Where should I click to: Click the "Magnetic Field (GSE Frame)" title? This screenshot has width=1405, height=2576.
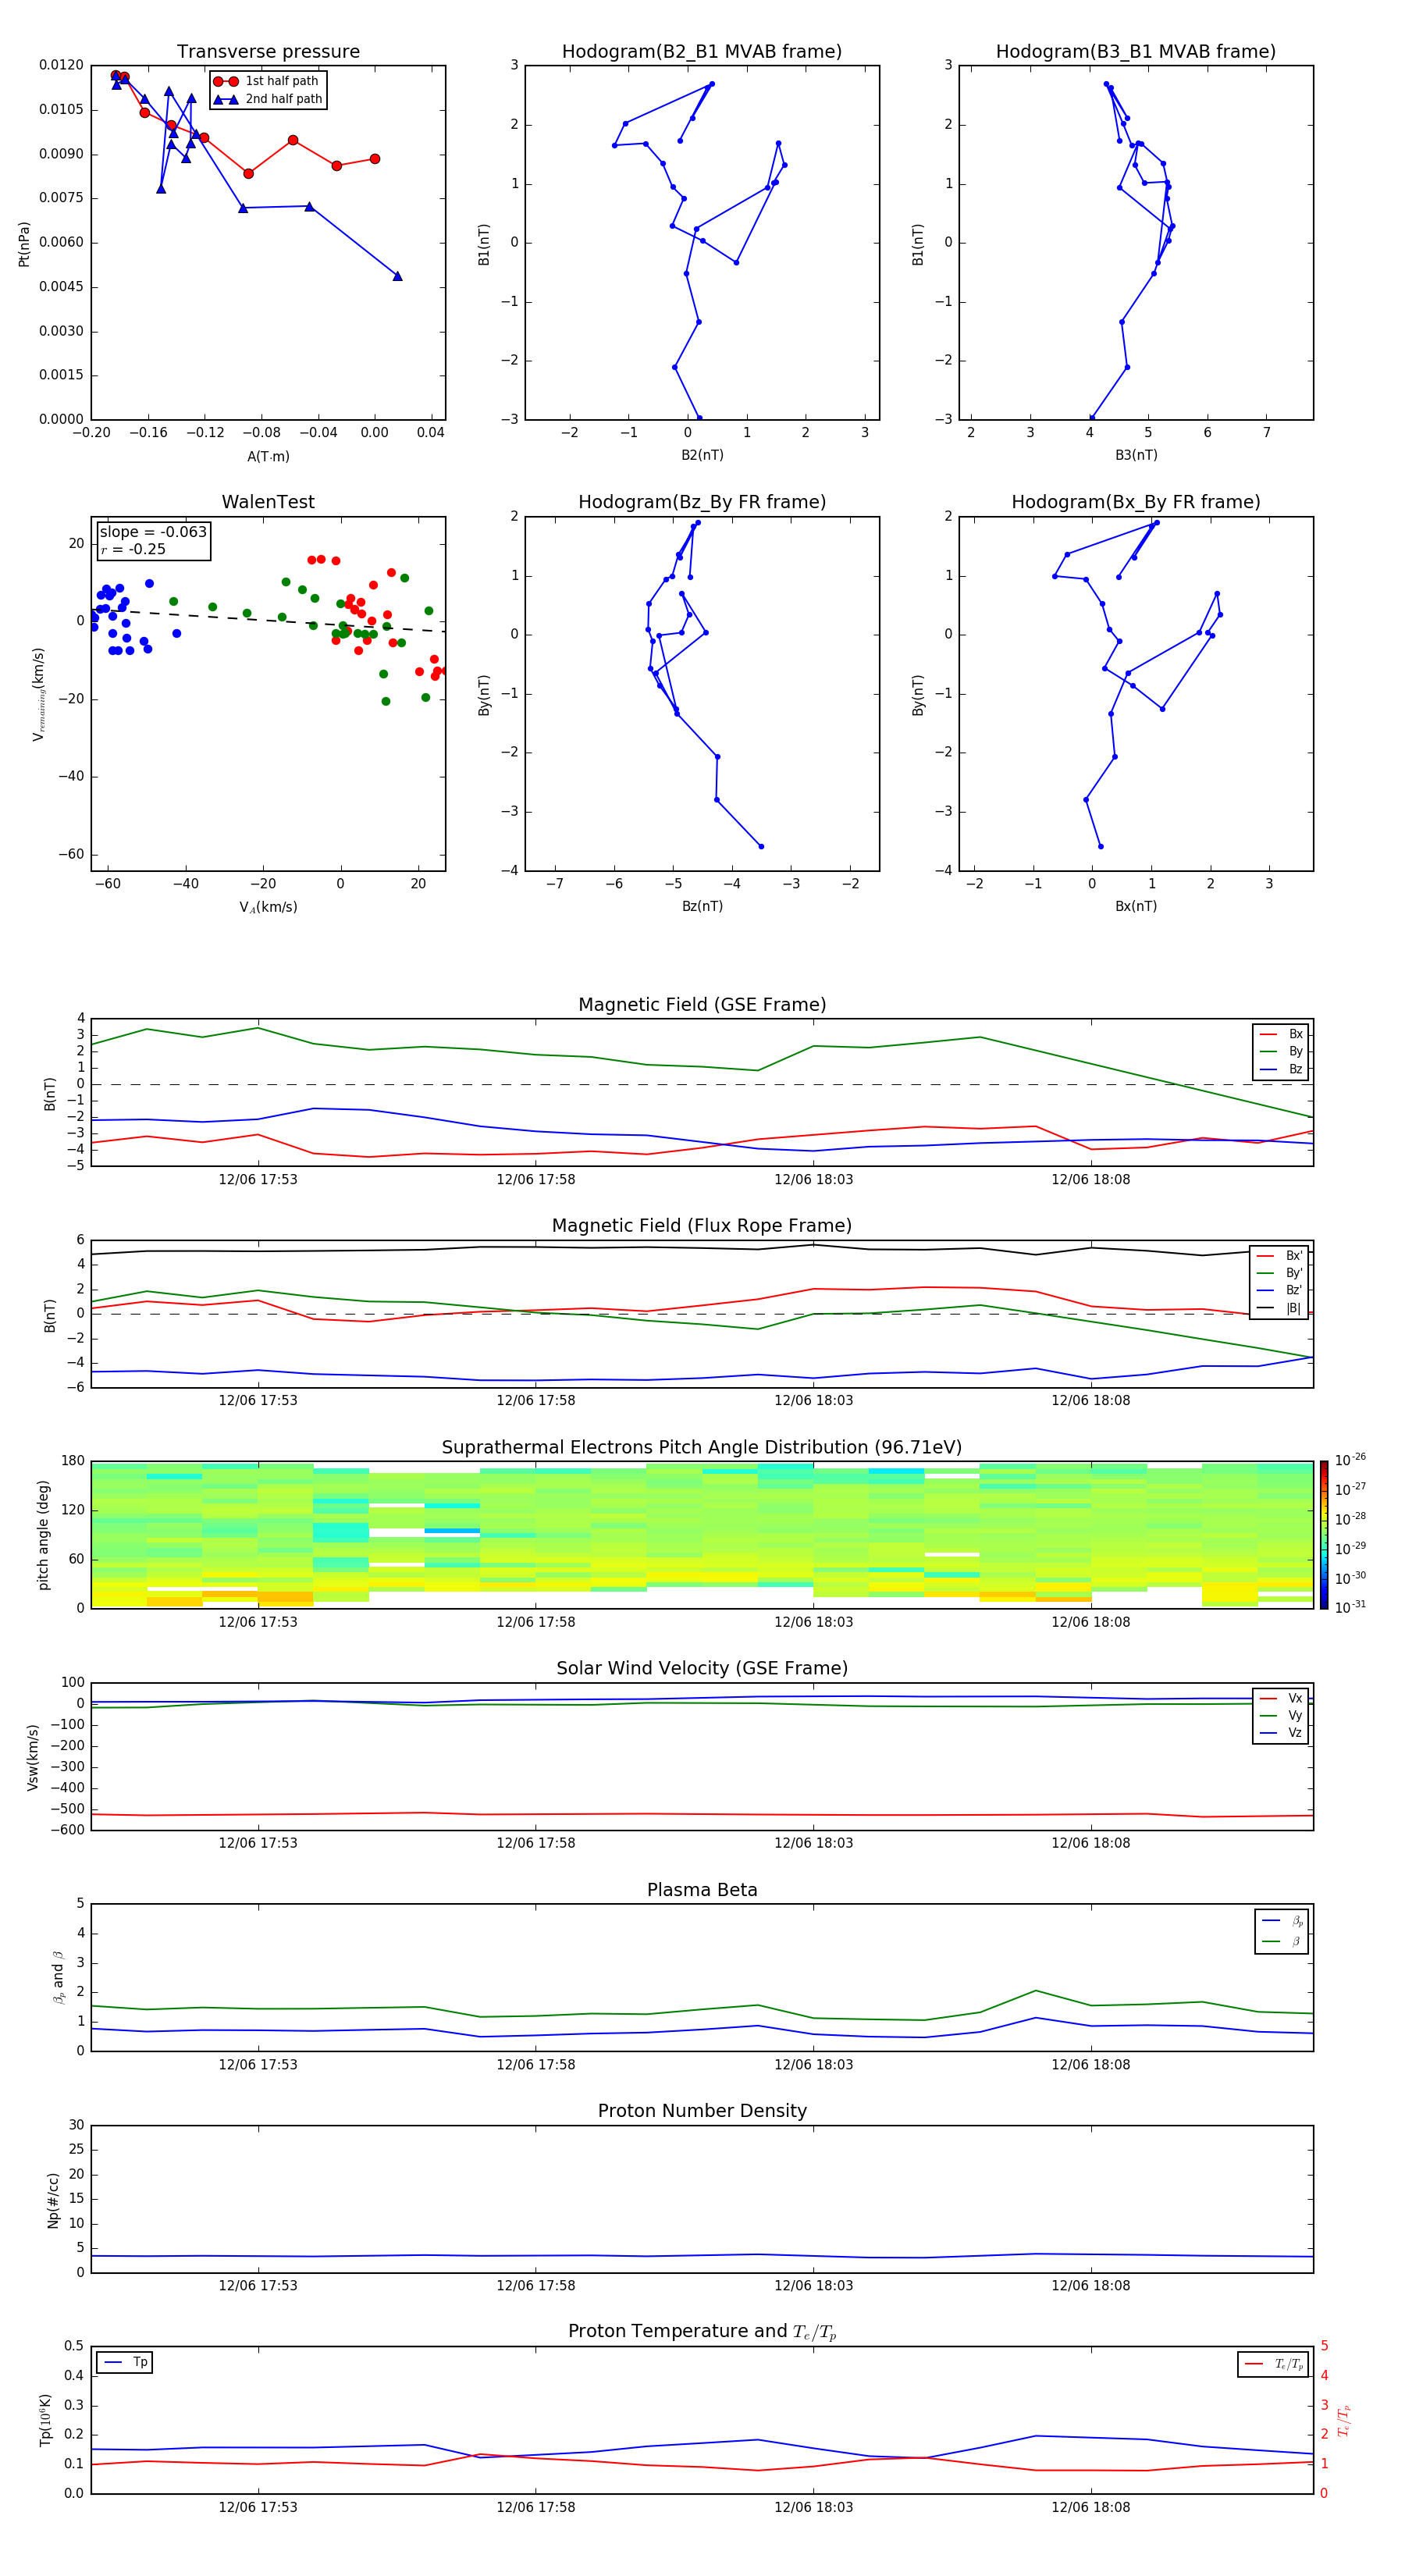point(702,1005)
